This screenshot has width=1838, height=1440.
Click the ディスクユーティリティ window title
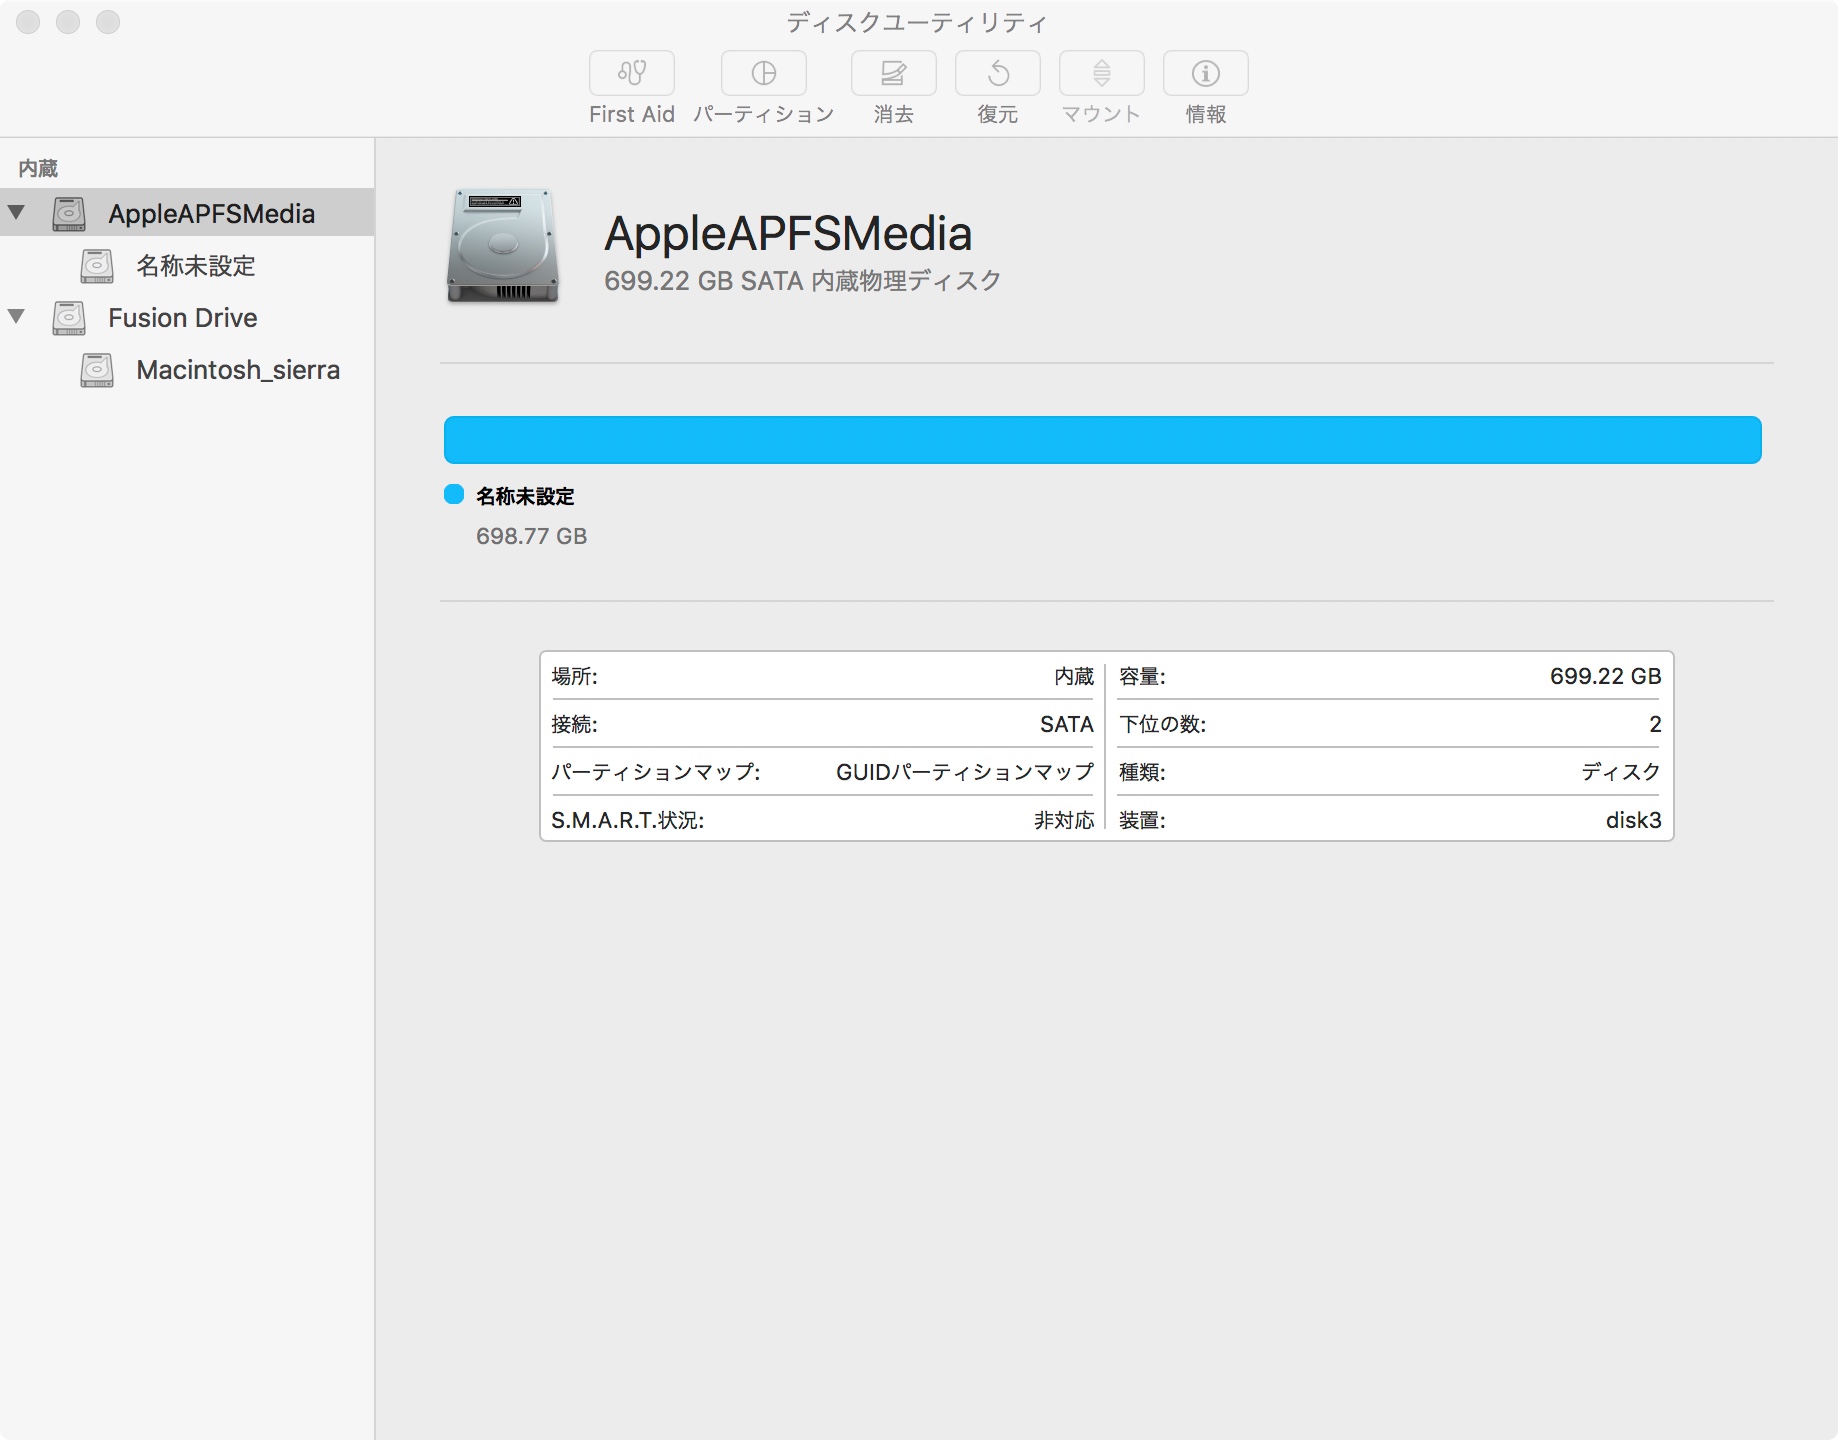(x=917, y=22)
